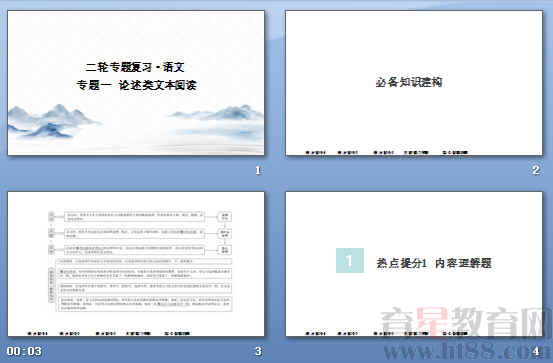Click the top flowchart box on slide 3
The width and height of the screenshot is (553, 363).
[134, 217]
